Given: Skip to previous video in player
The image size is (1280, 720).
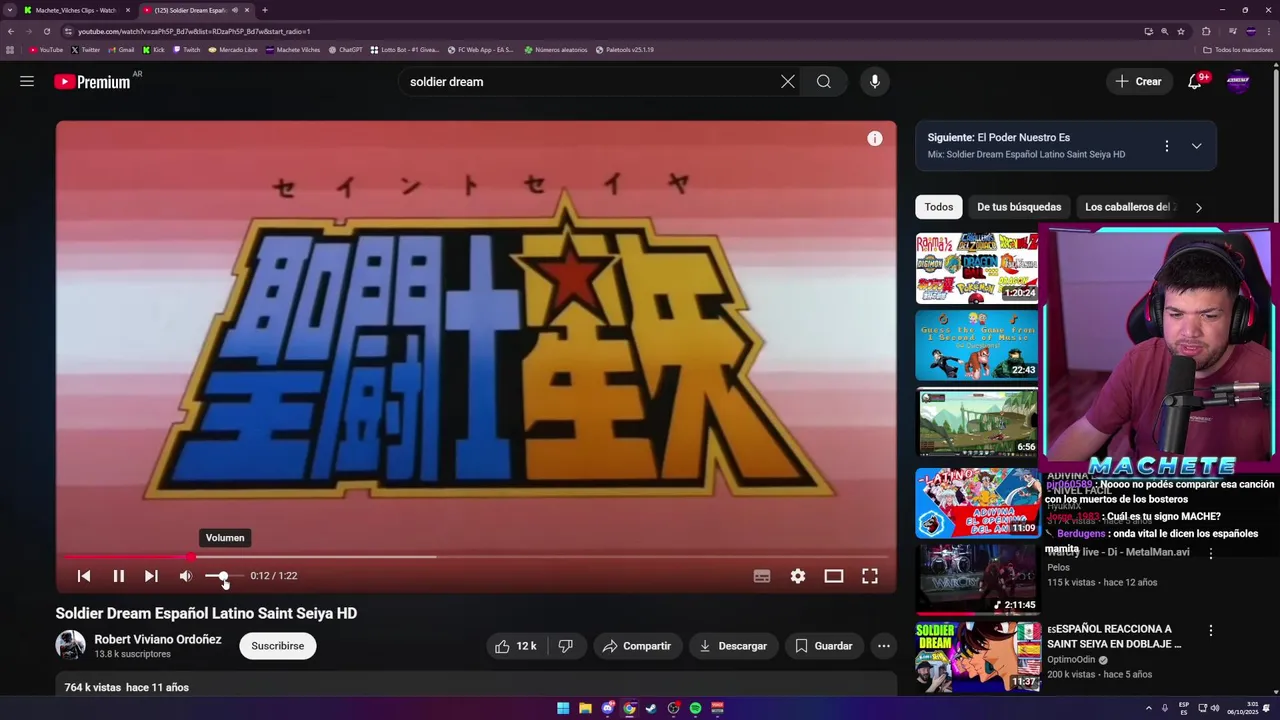Looking at the screenshot, I should 84,576.
